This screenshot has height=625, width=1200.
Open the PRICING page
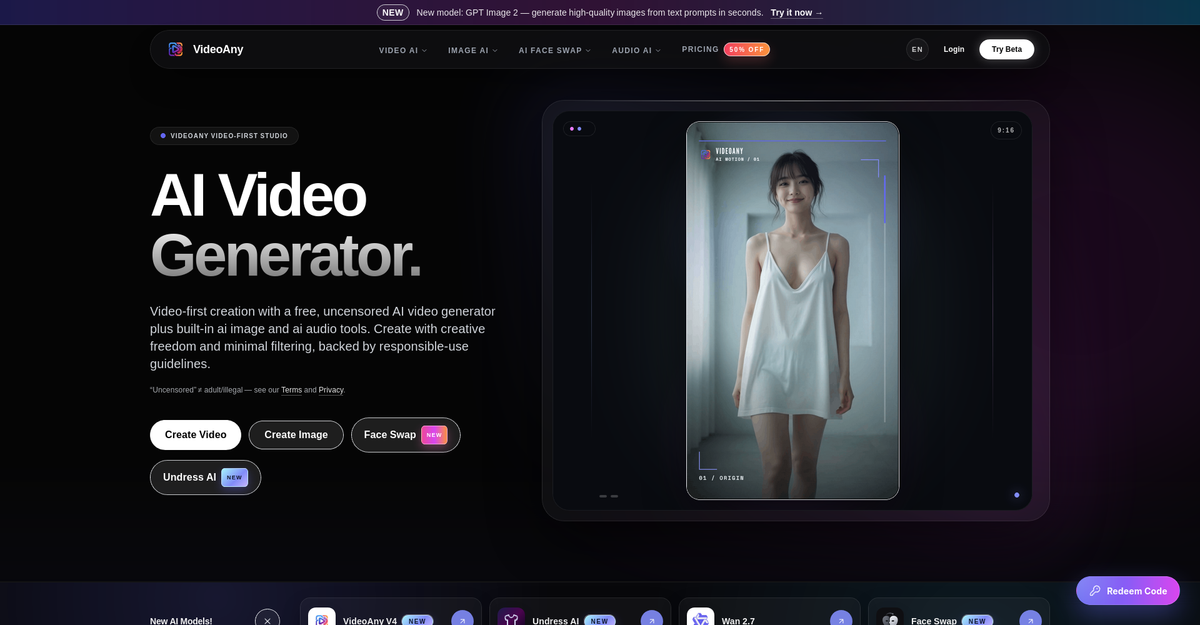[x=700, y=49]
